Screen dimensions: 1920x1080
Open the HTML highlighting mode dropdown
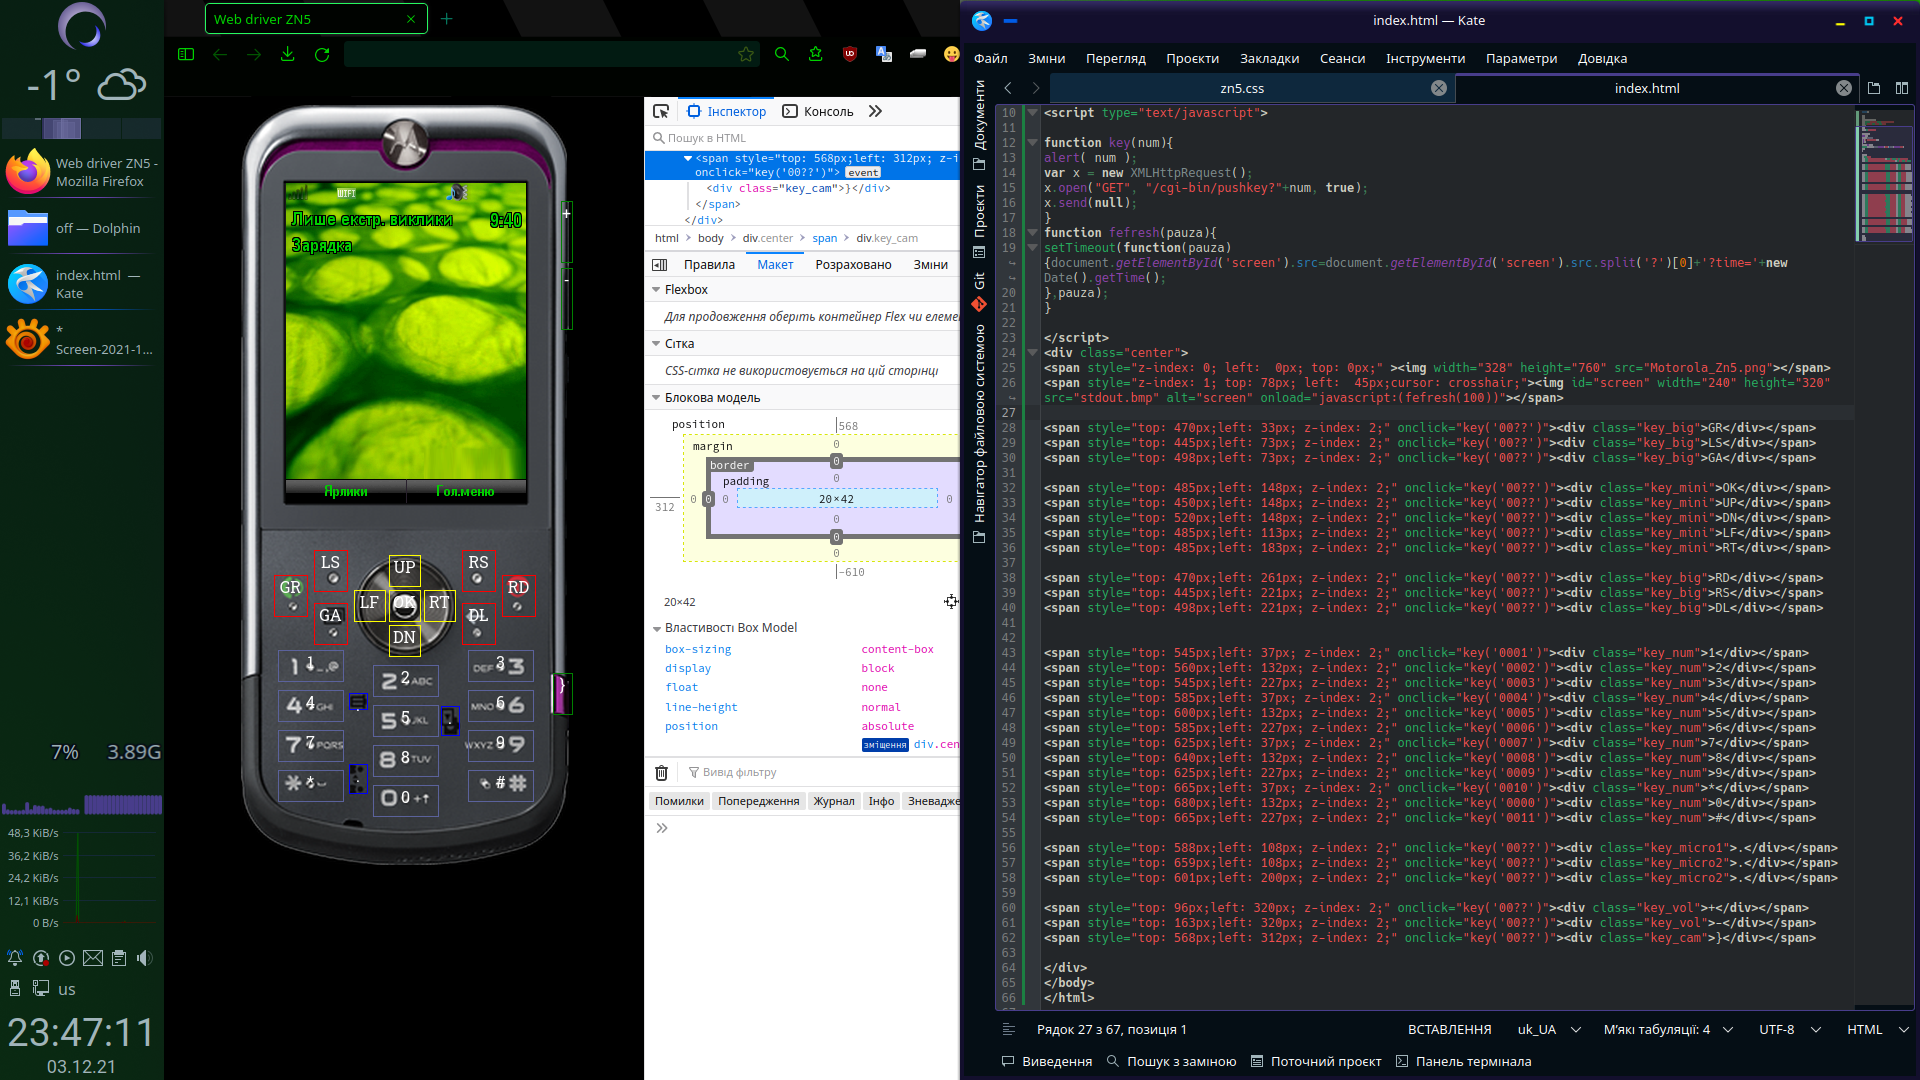1878,1029
